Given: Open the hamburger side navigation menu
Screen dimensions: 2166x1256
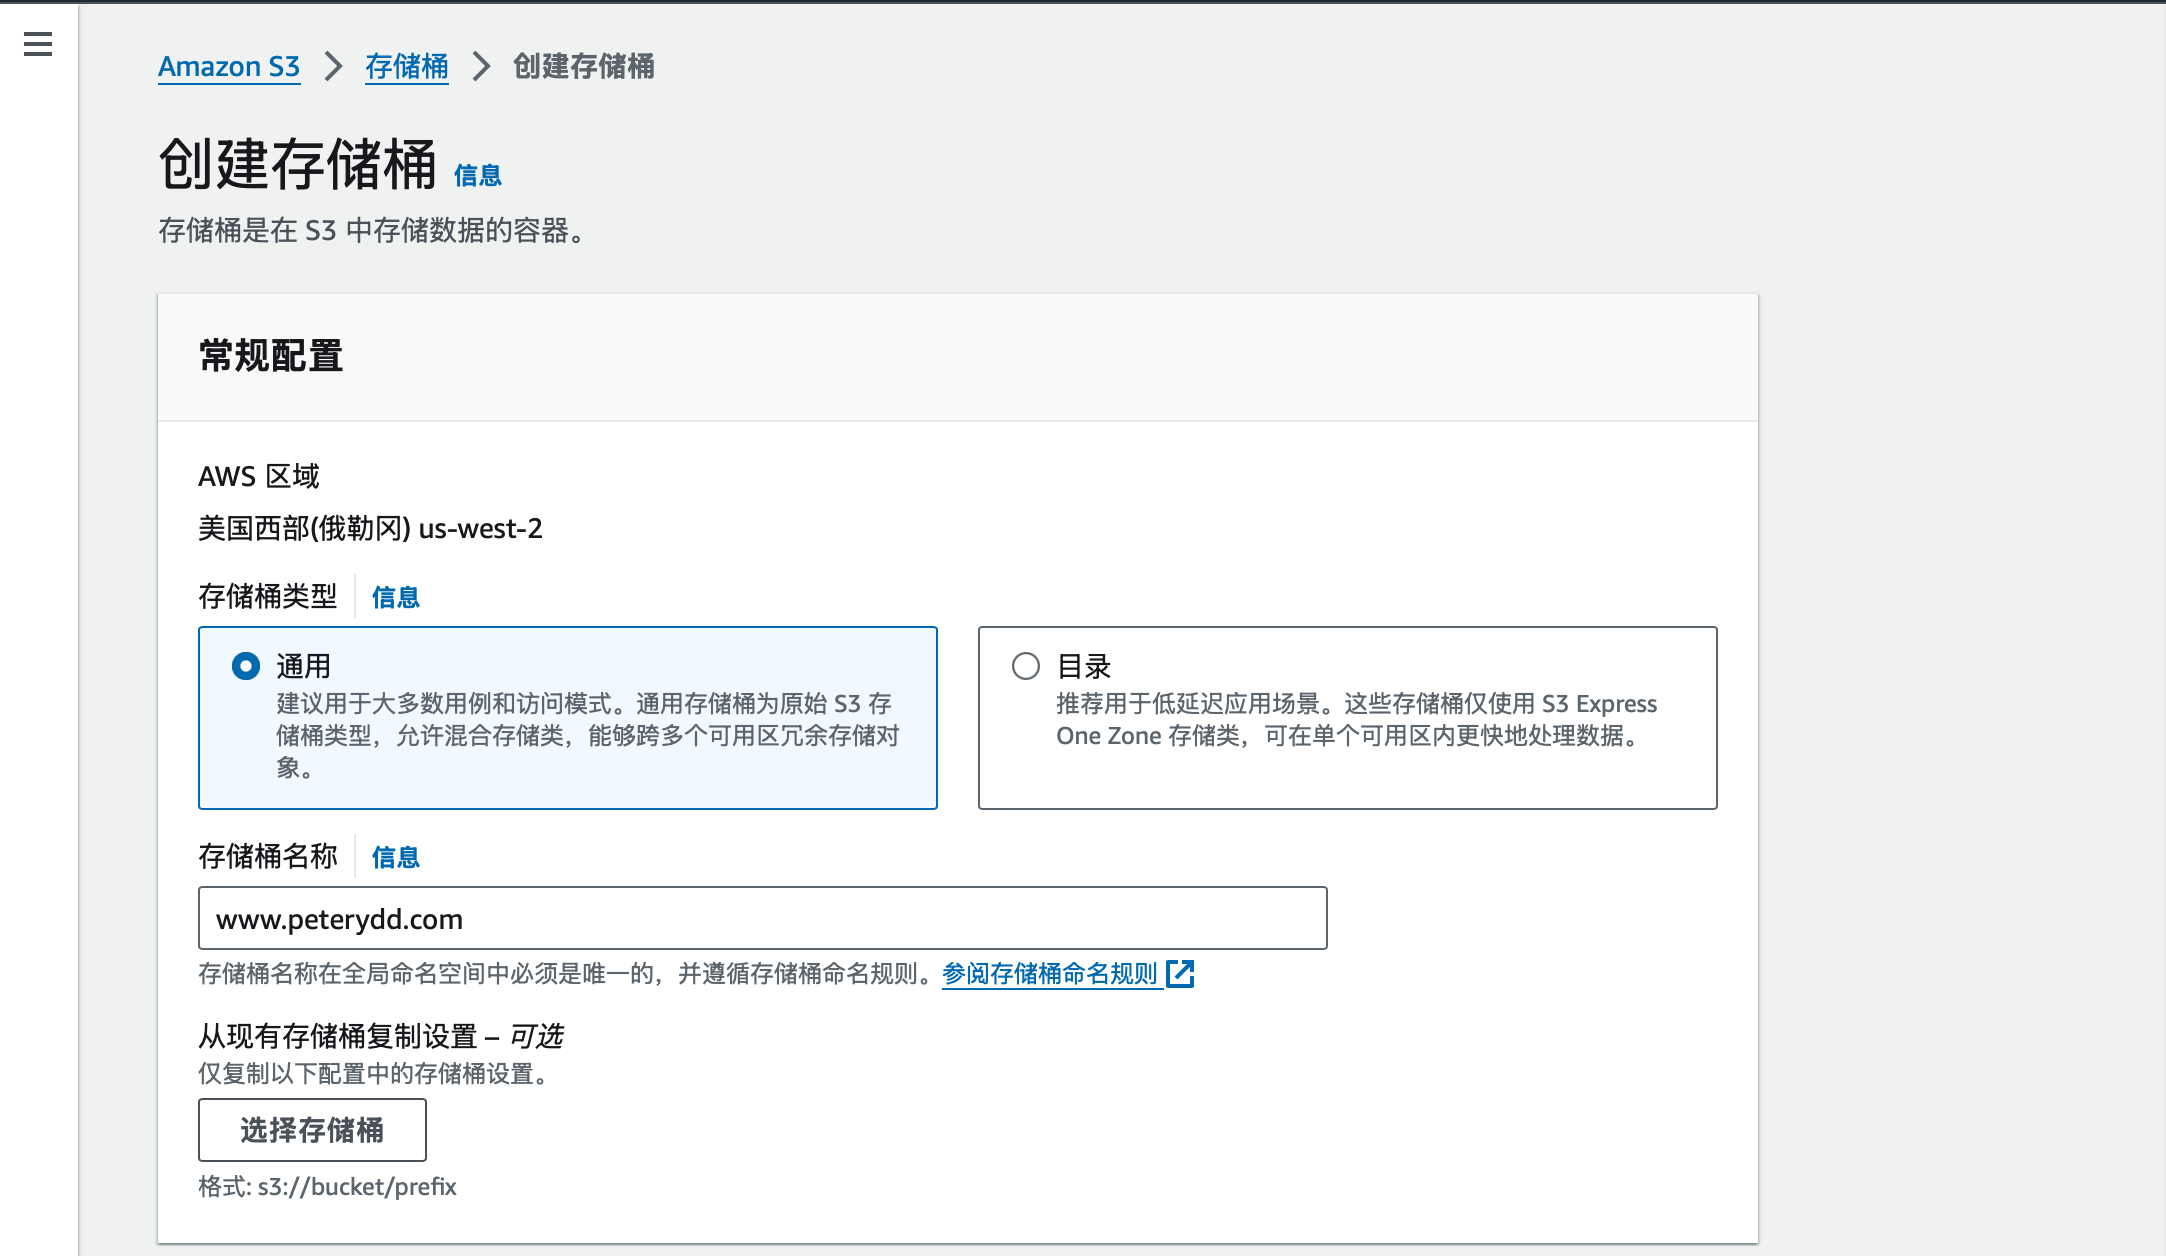Looking at the screenshot, I should [x=38, y=44].
